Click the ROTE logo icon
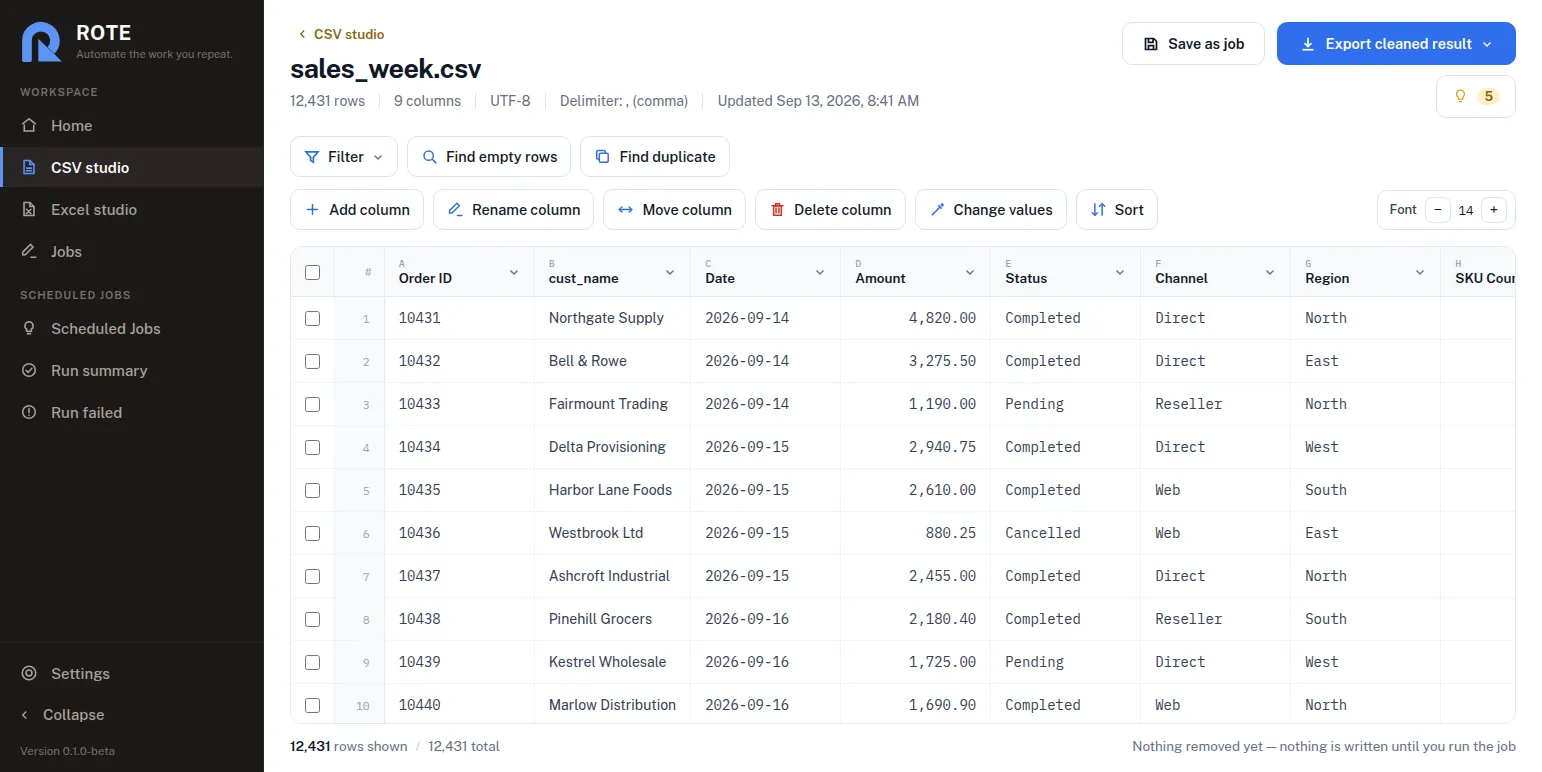1542x772 pixels. coord(42,42)
